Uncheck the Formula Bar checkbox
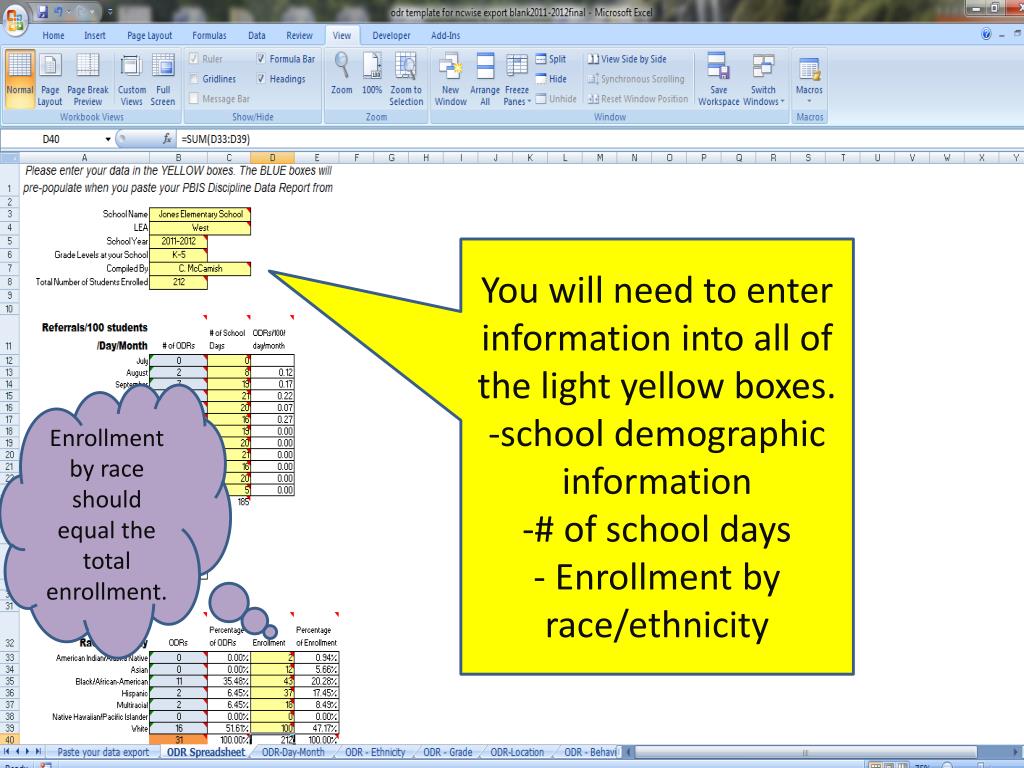This screenshot has height=768, width=1024. (x=261, y=59)
